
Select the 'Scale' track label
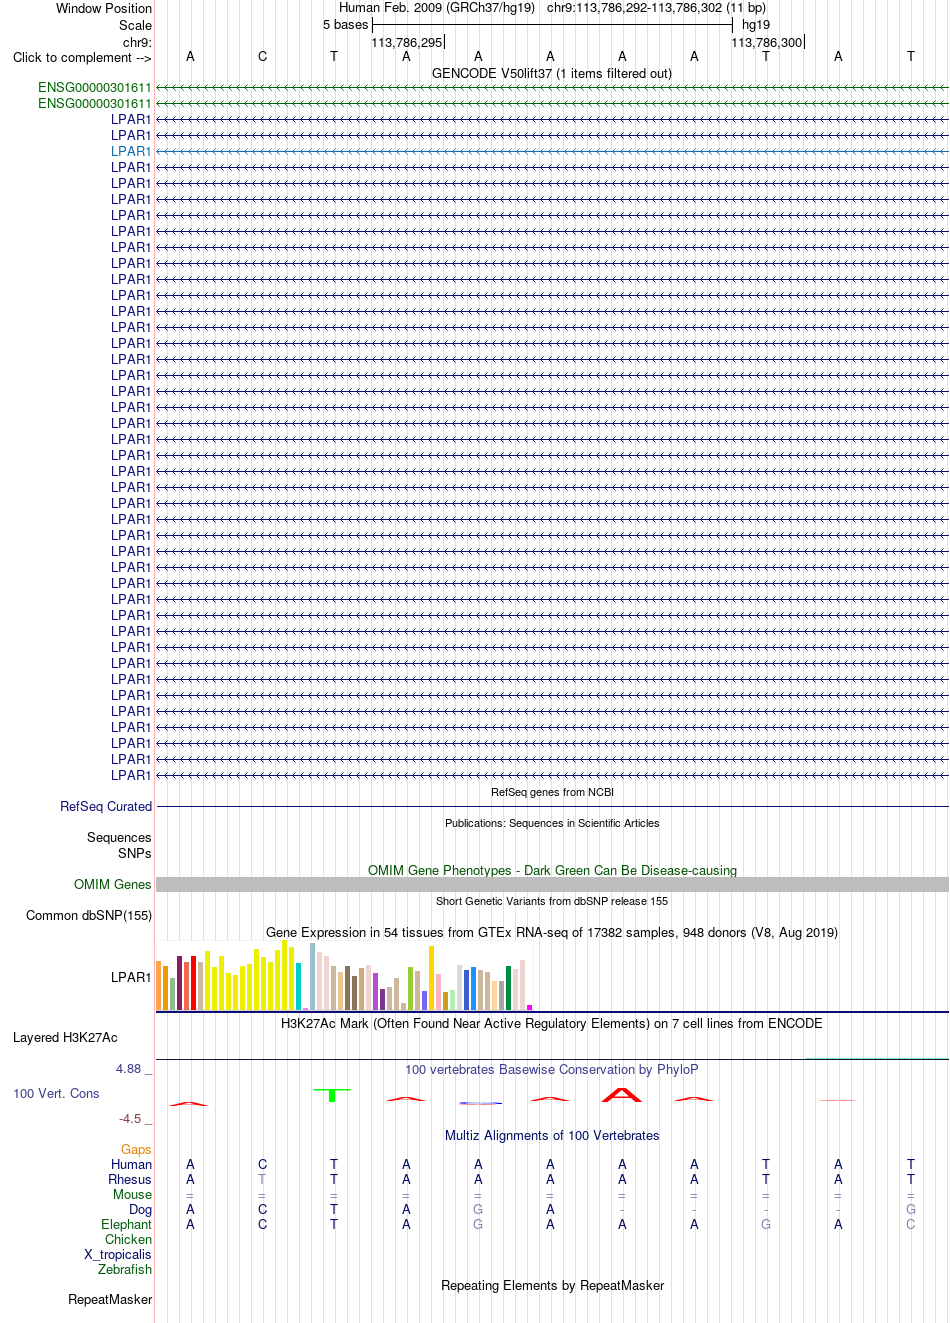(x=135, y=25)
